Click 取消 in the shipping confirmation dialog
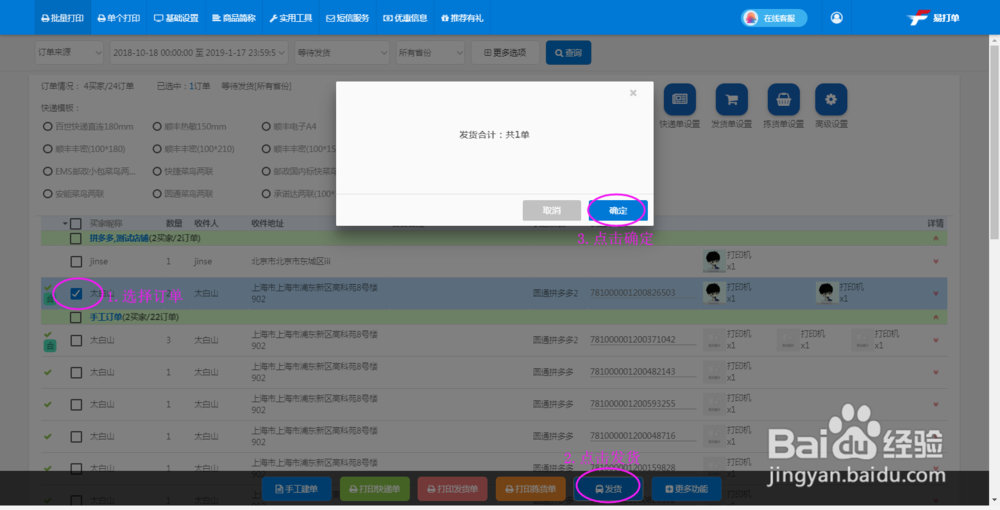This screenshot has height=510, width=1000. point(552,210)
